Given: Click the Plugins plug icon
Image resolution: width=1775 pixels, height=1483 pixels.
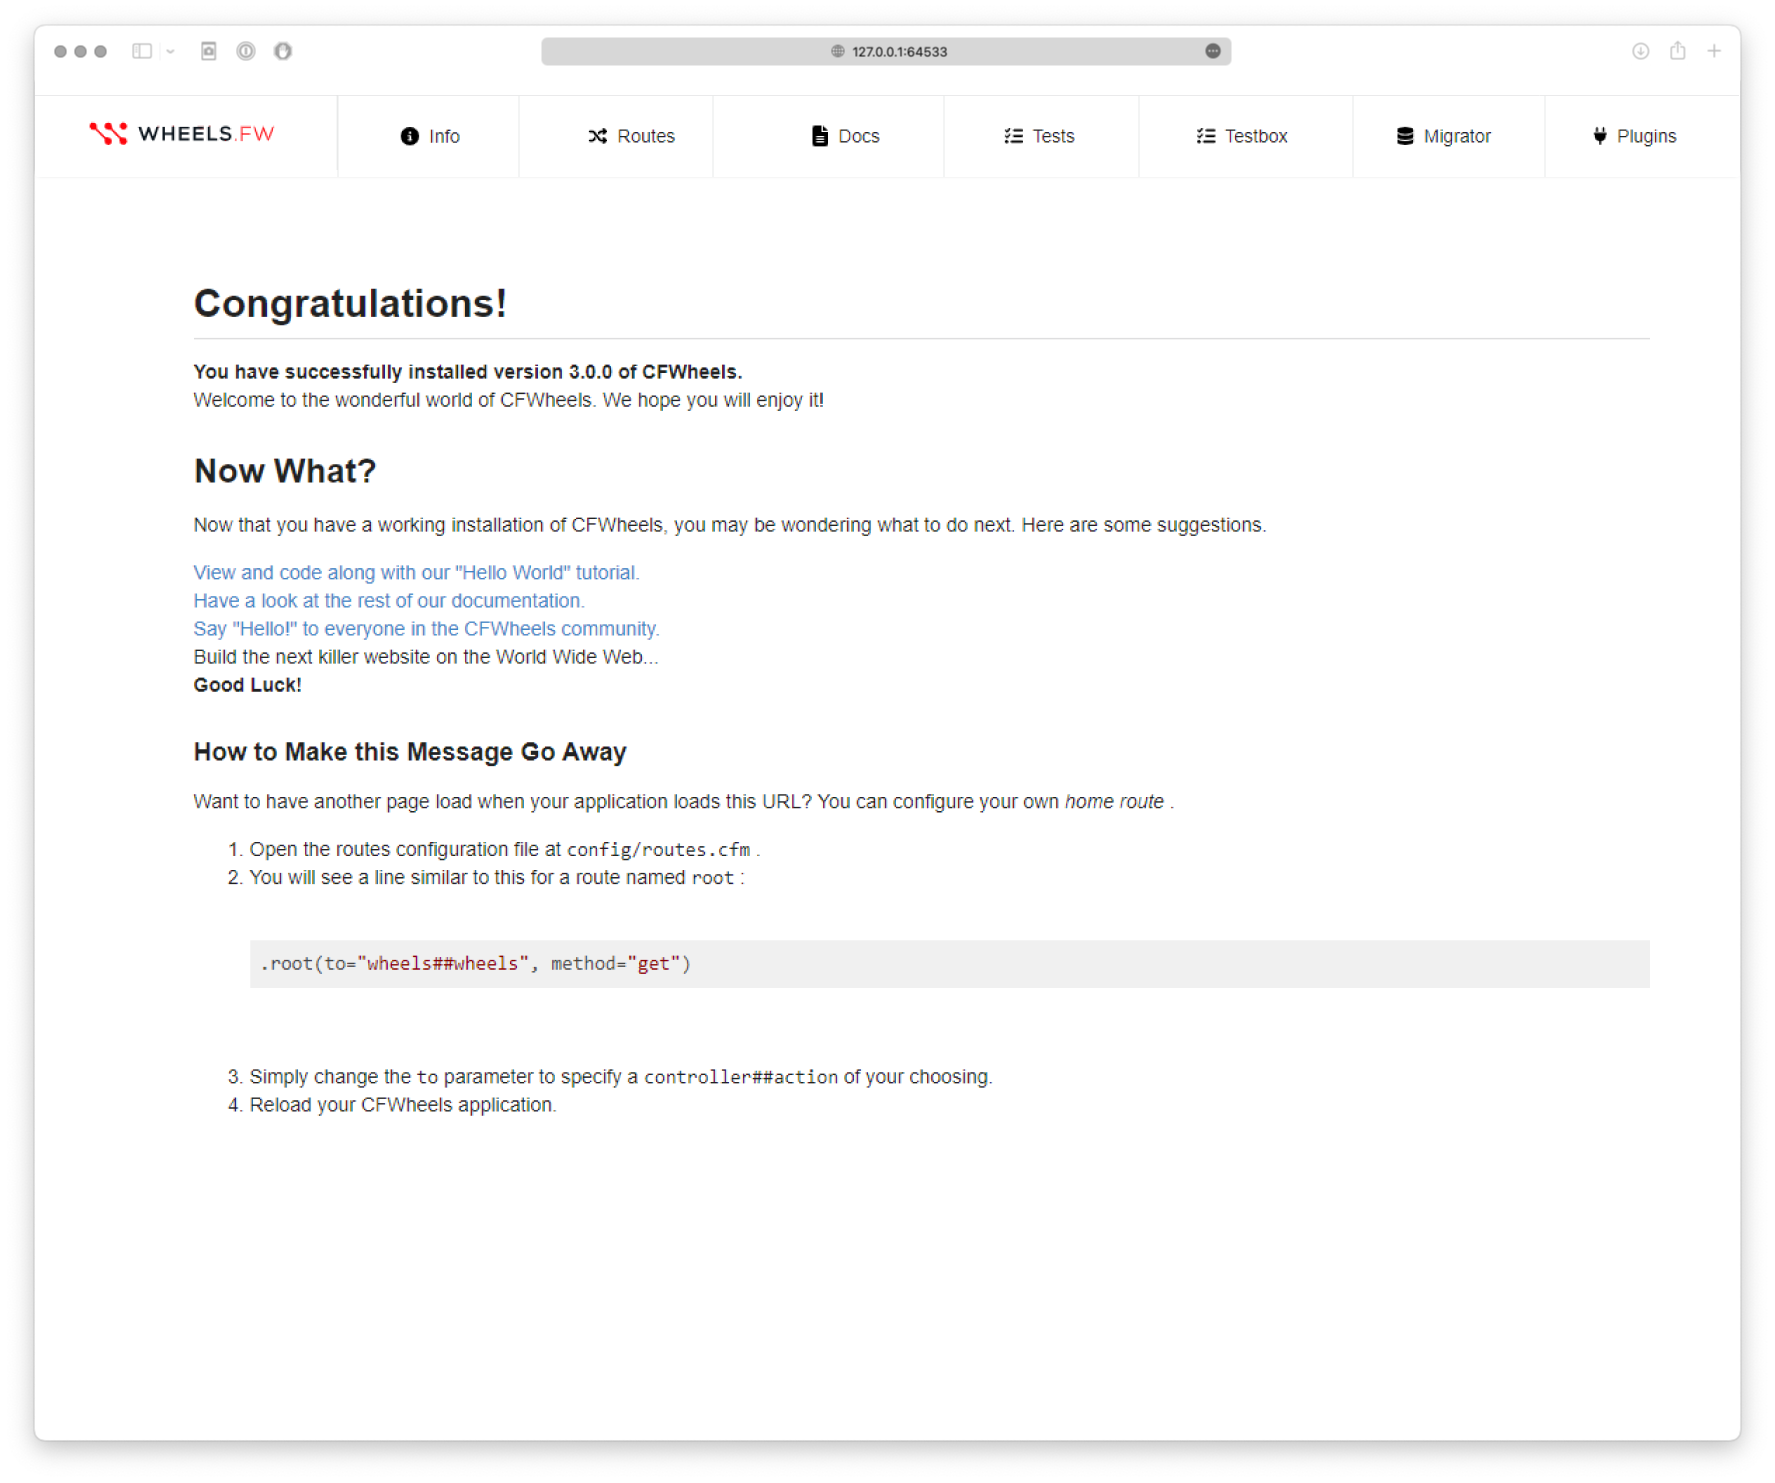Looking at the screenshot, I should coord(1599,136).
